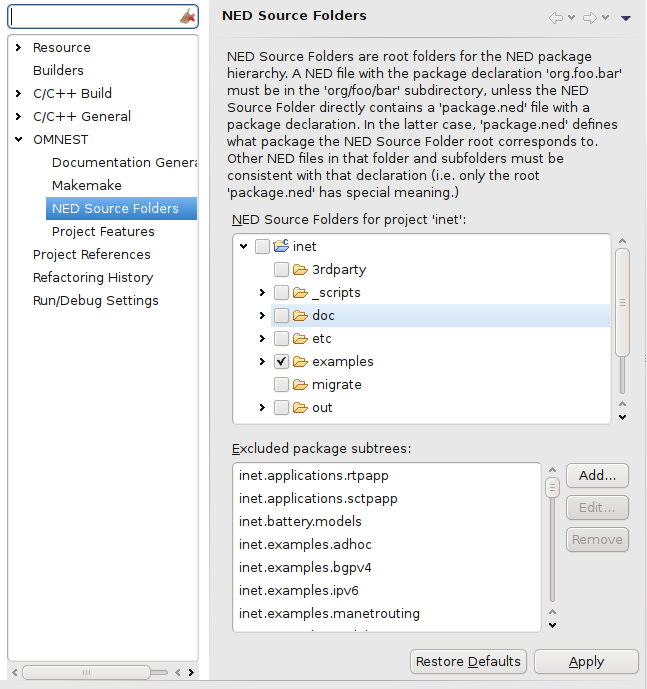Expand the out folder node

[x=262, y=407]
